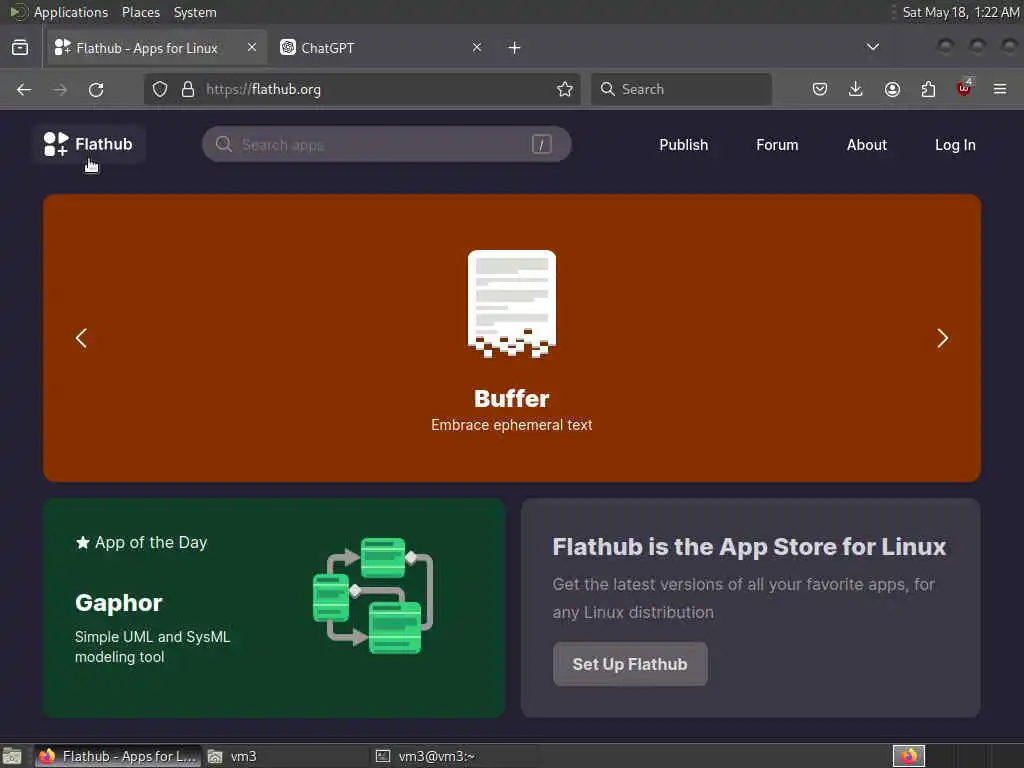The width and height of the screenshot is (1024, 768).
Task: Close the Flathub tab
Action: tap(252, 47)
